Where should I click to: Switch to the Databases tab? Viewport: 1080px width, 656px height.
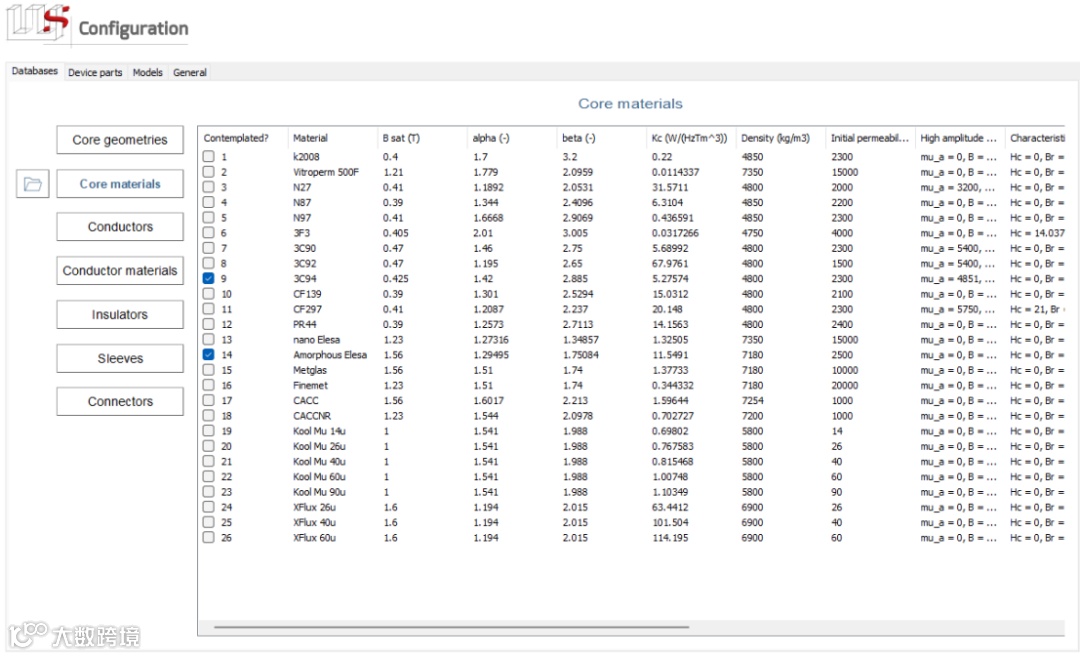click(x=34, y=71)
